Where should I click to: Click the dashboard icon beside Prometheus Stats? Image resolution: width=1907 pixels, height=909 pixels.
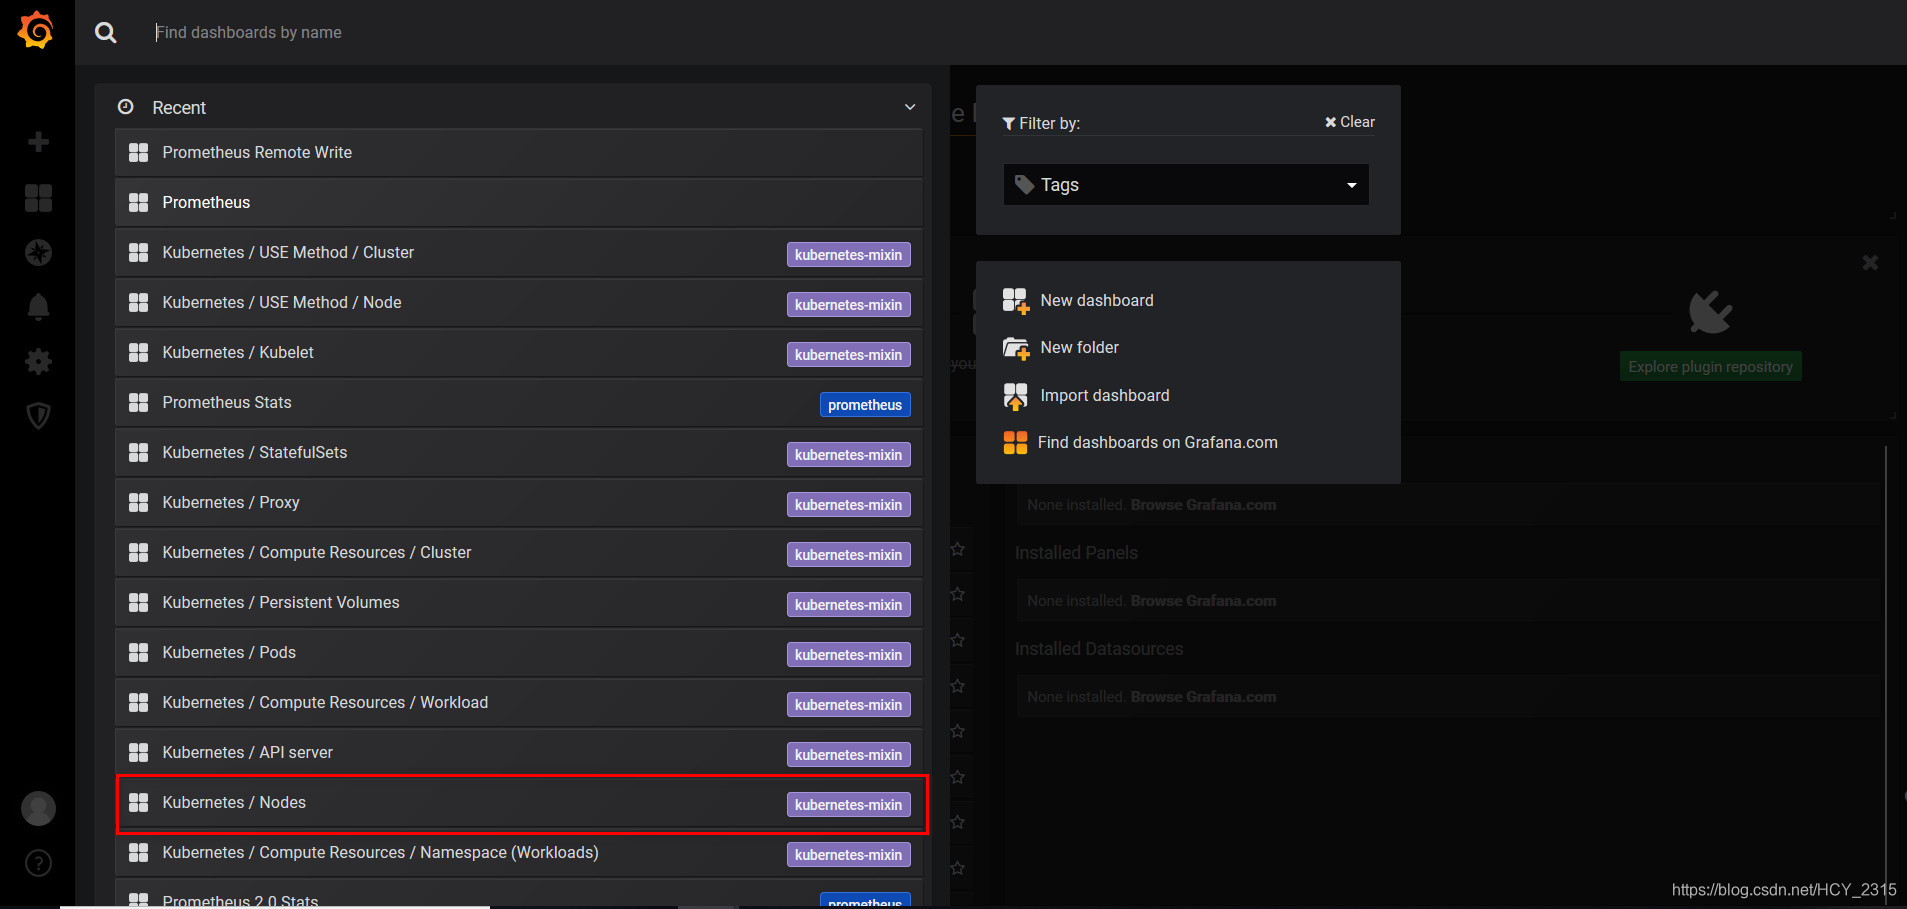coord(139,403)
